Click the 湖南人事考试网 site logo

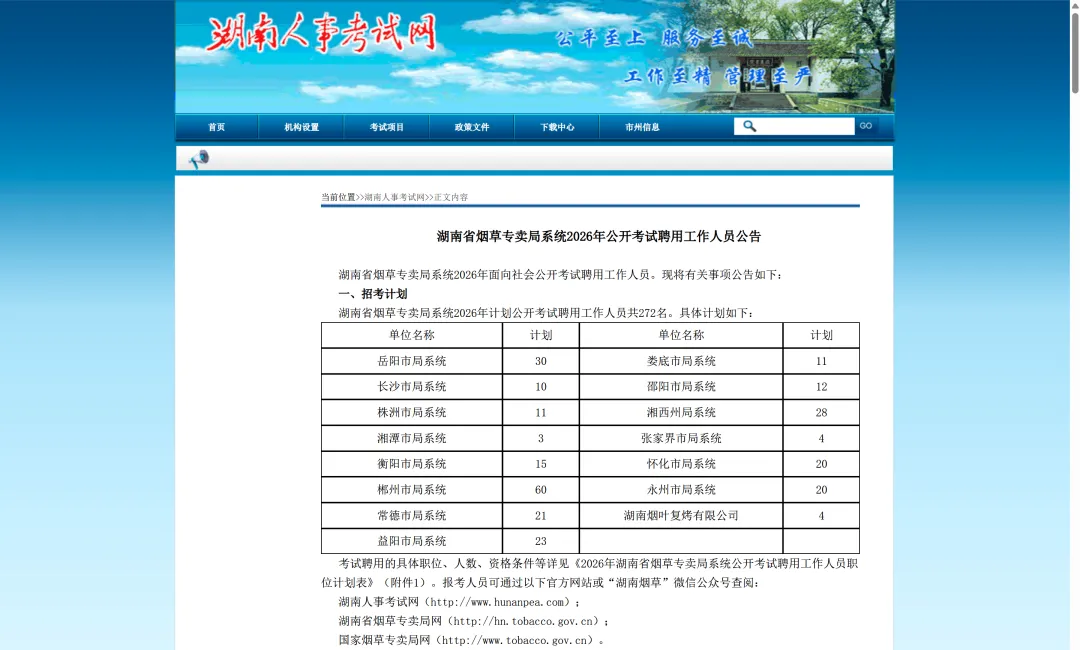(321, 33)
